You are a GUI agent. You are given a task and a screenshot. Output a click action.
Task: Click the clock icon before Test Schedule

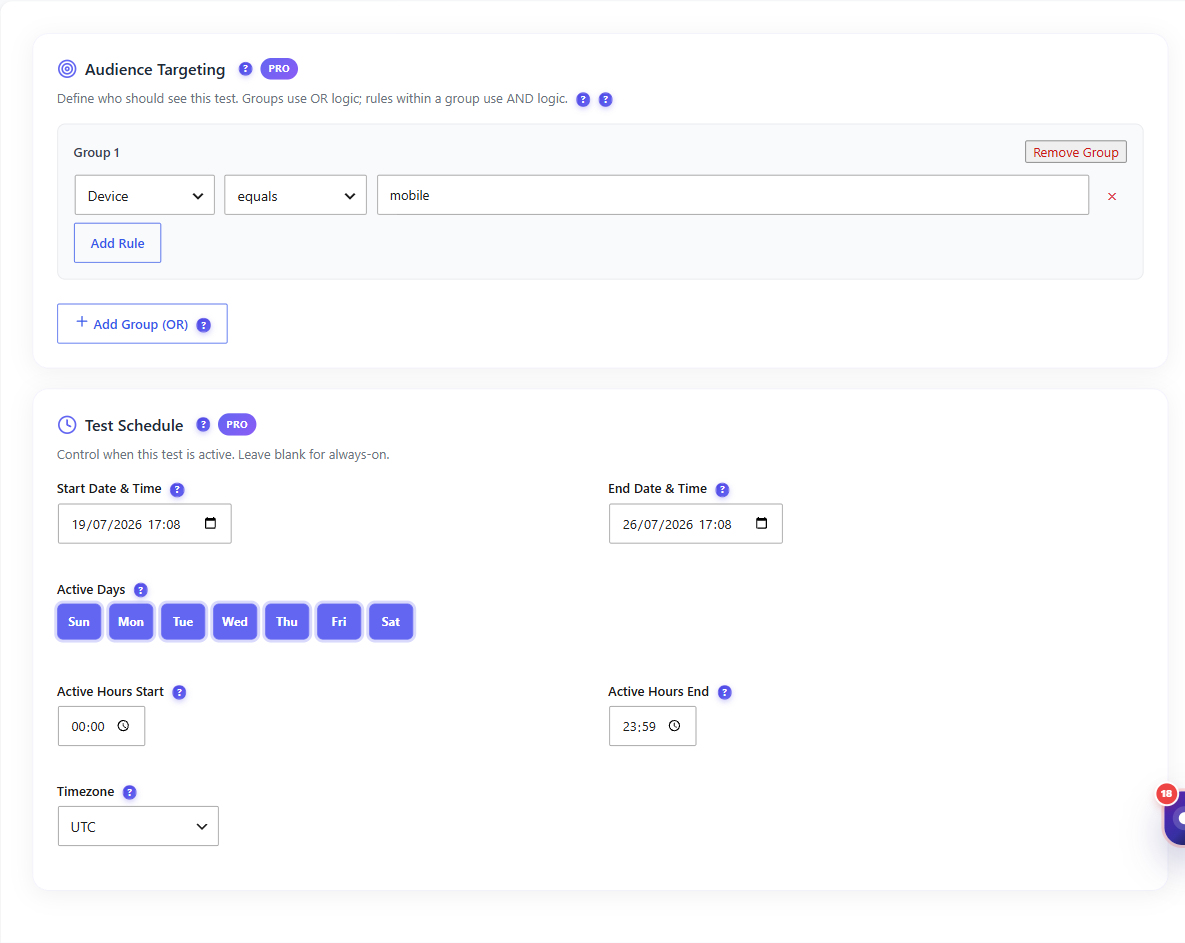point(67,425)
